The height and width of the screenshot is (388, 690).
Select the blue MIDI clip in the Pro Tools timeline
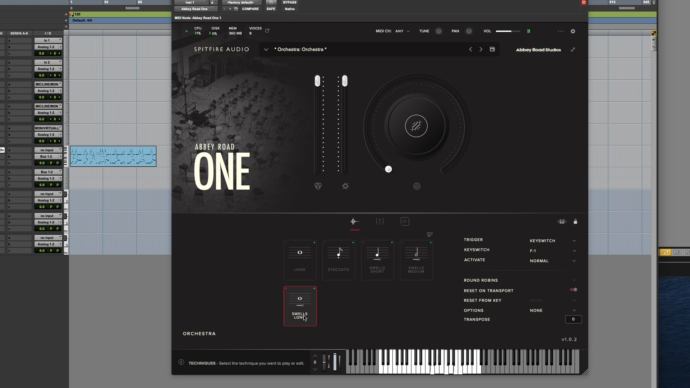pyautogui.click(x=114, y=156)
